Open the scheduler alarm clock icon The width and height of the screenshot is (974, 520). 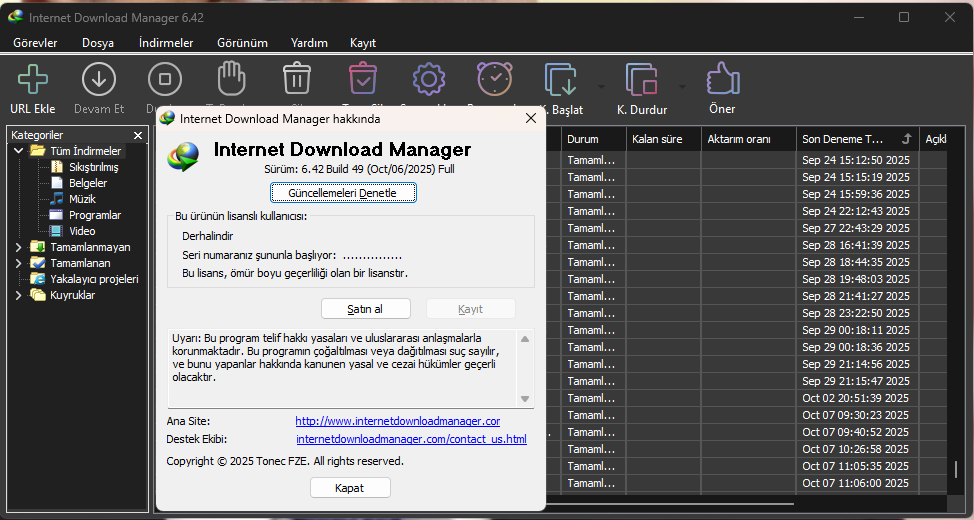point(494,79)
